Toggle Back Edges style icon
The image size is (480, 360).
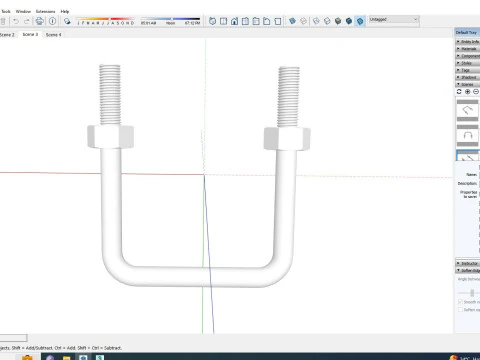(x=303, y=21)
